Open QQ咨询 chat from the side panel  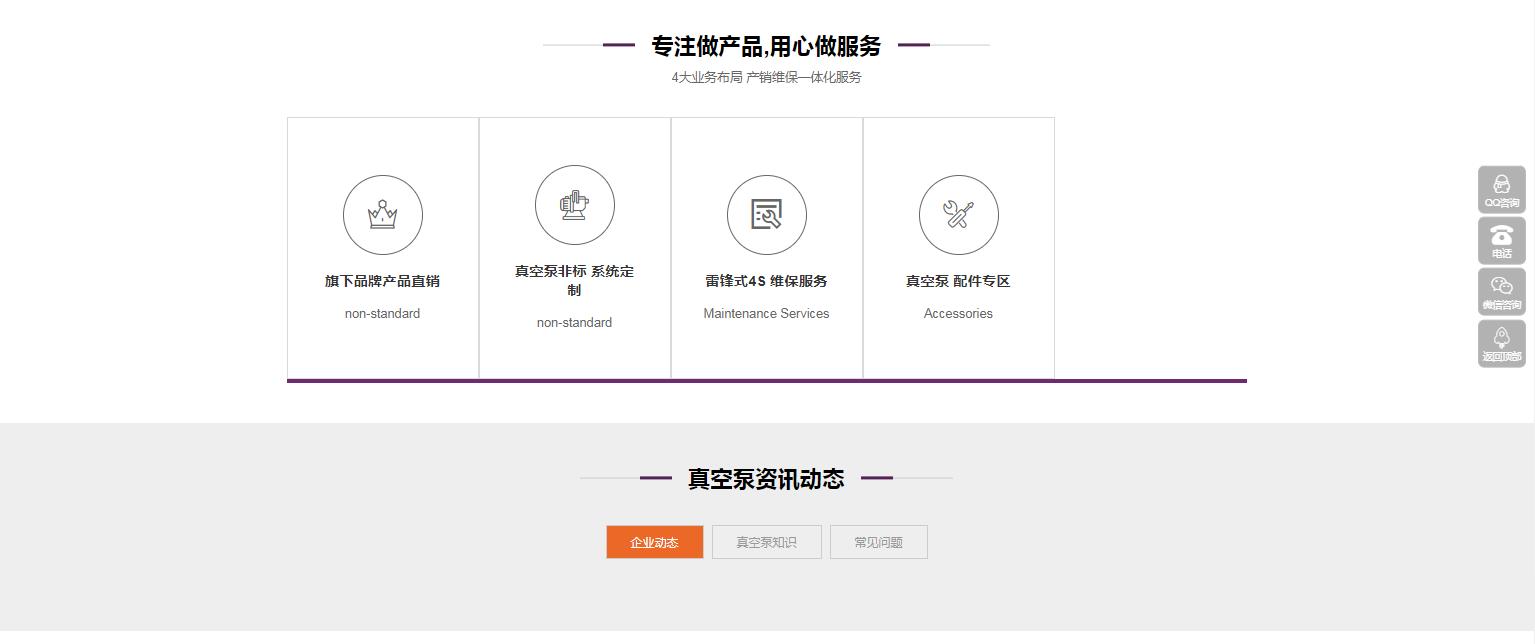[1501, 189]
